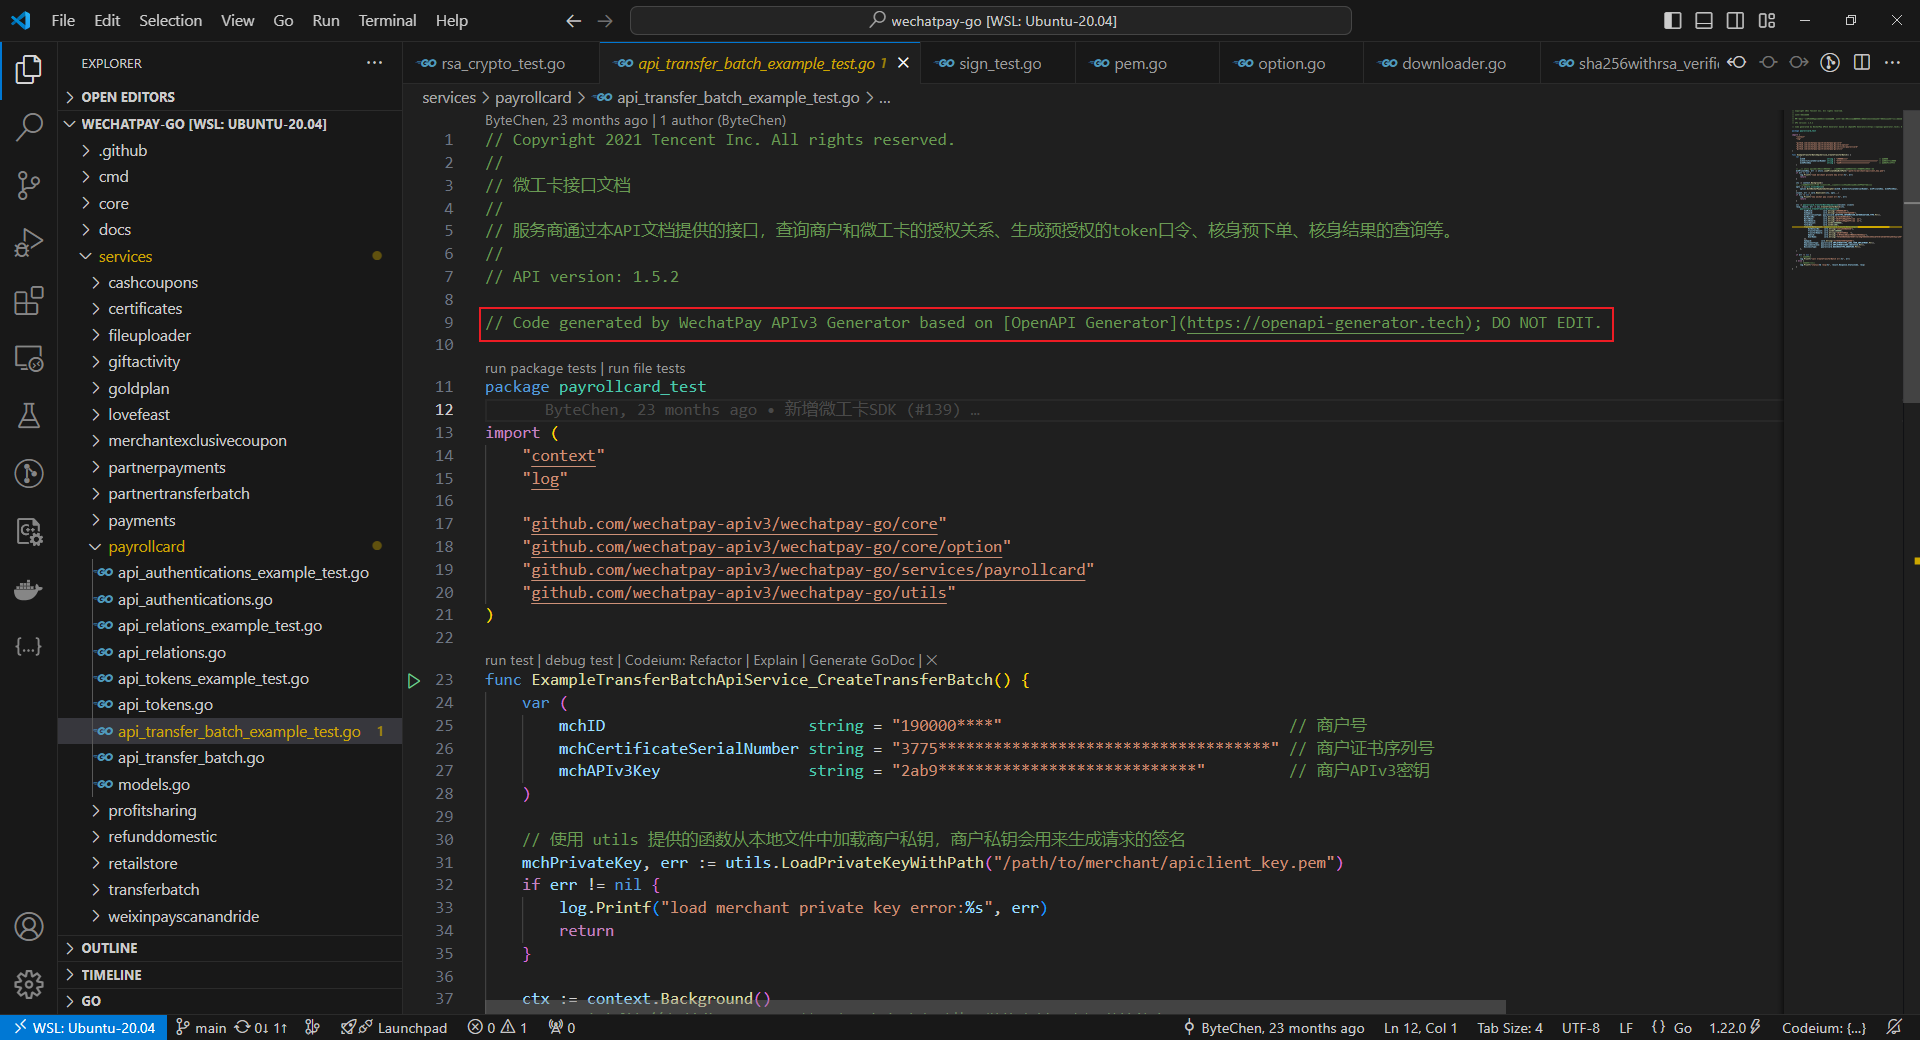Open api_tokens.go in the file tree
This screenshot has width=1920, height=1040.
230,705
